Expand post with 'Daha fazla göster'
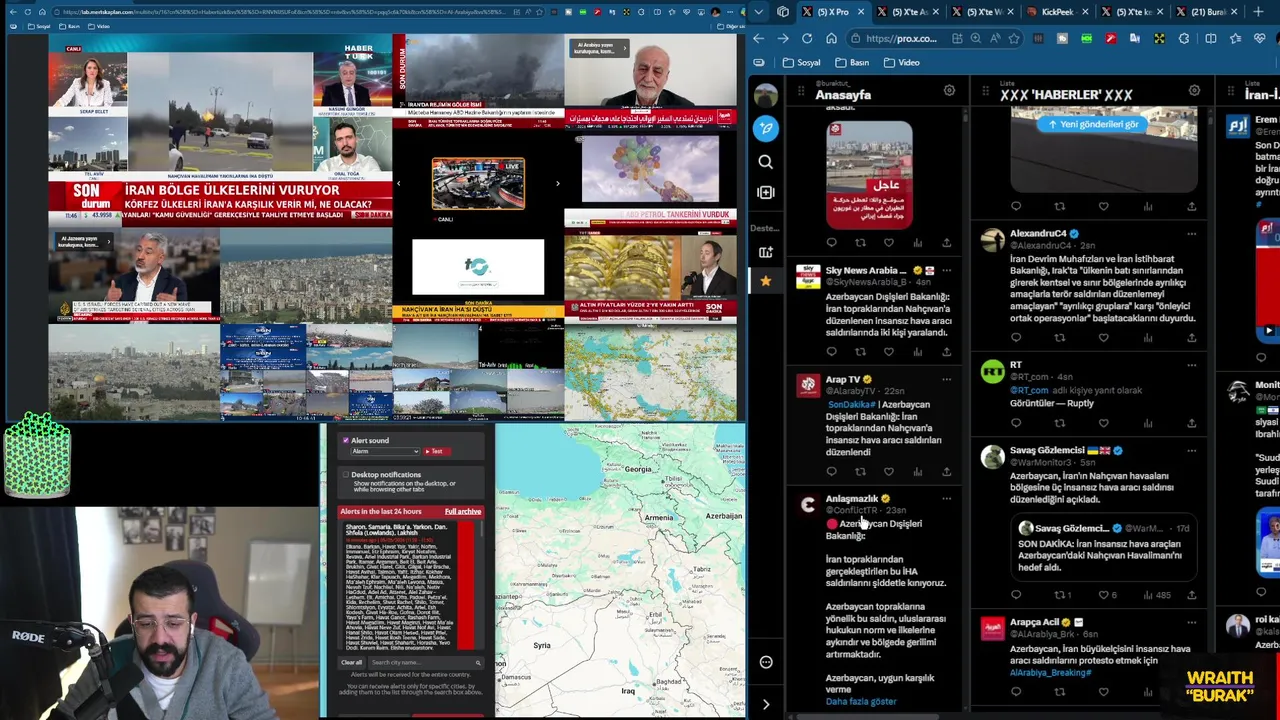The image size is (1280, 720). point(861,702)
